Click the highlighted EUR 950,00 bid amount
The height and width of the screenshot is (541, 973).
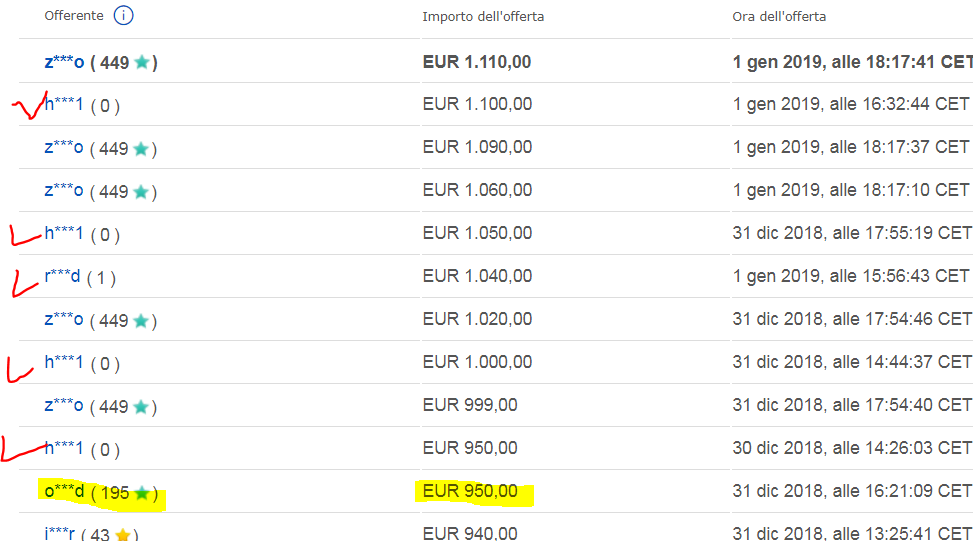coord(470,491)
